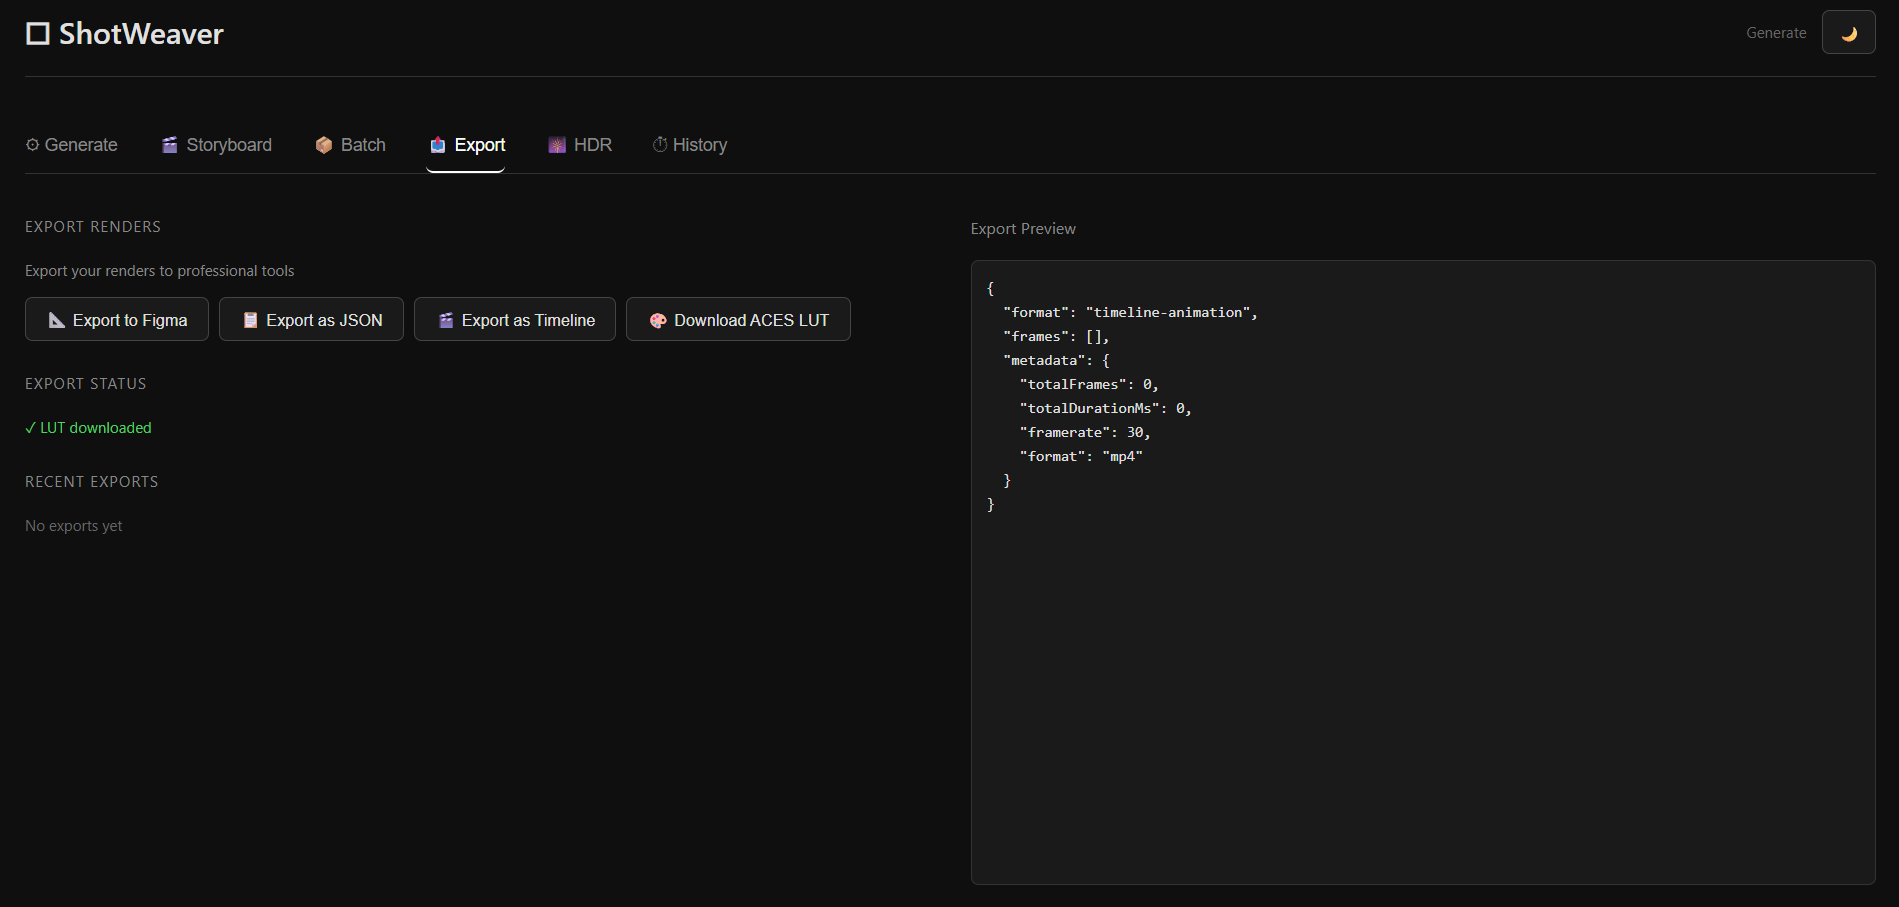
Task: Click "Export your renders to professional tools" text
Action: 160,271
